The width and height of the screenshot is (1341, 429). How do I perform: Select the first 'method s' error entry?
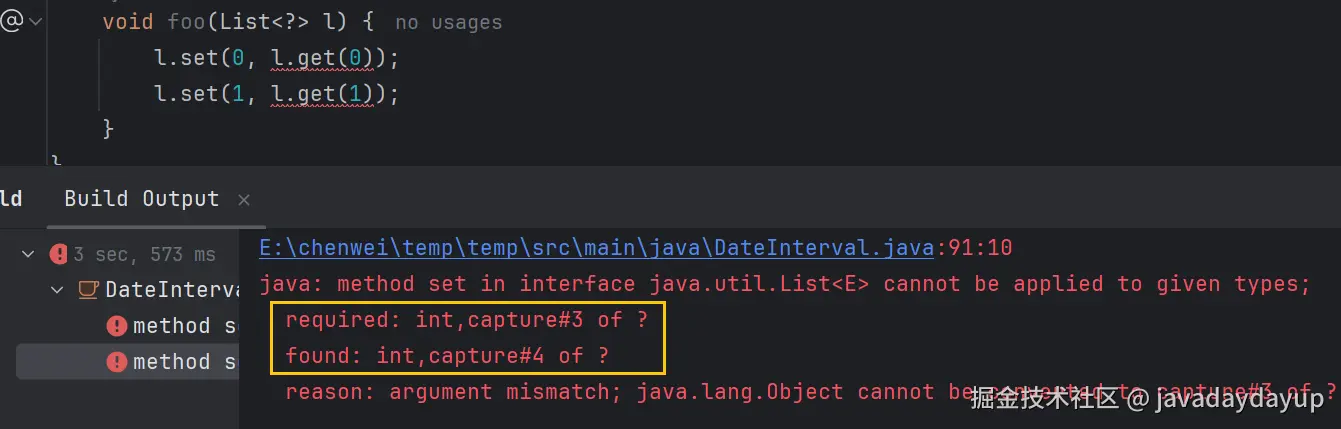(x=184, y=326)
